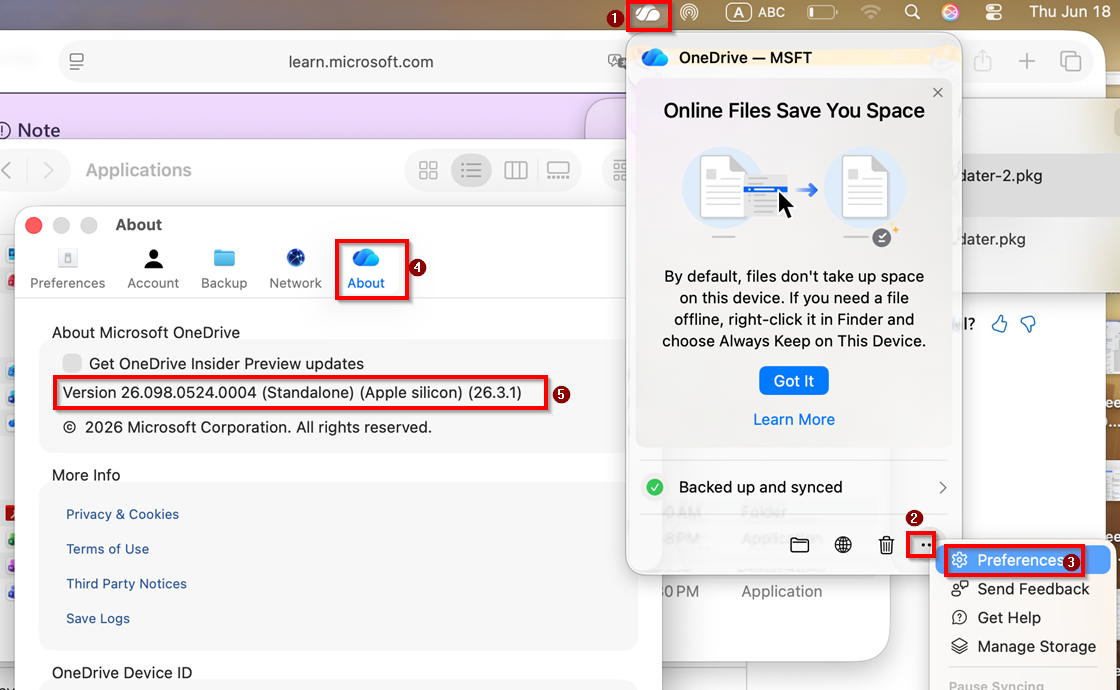Open the OneDrive more options ellipsis
Viewport: 1120px width, 690px height.
(x=926, y=545)
